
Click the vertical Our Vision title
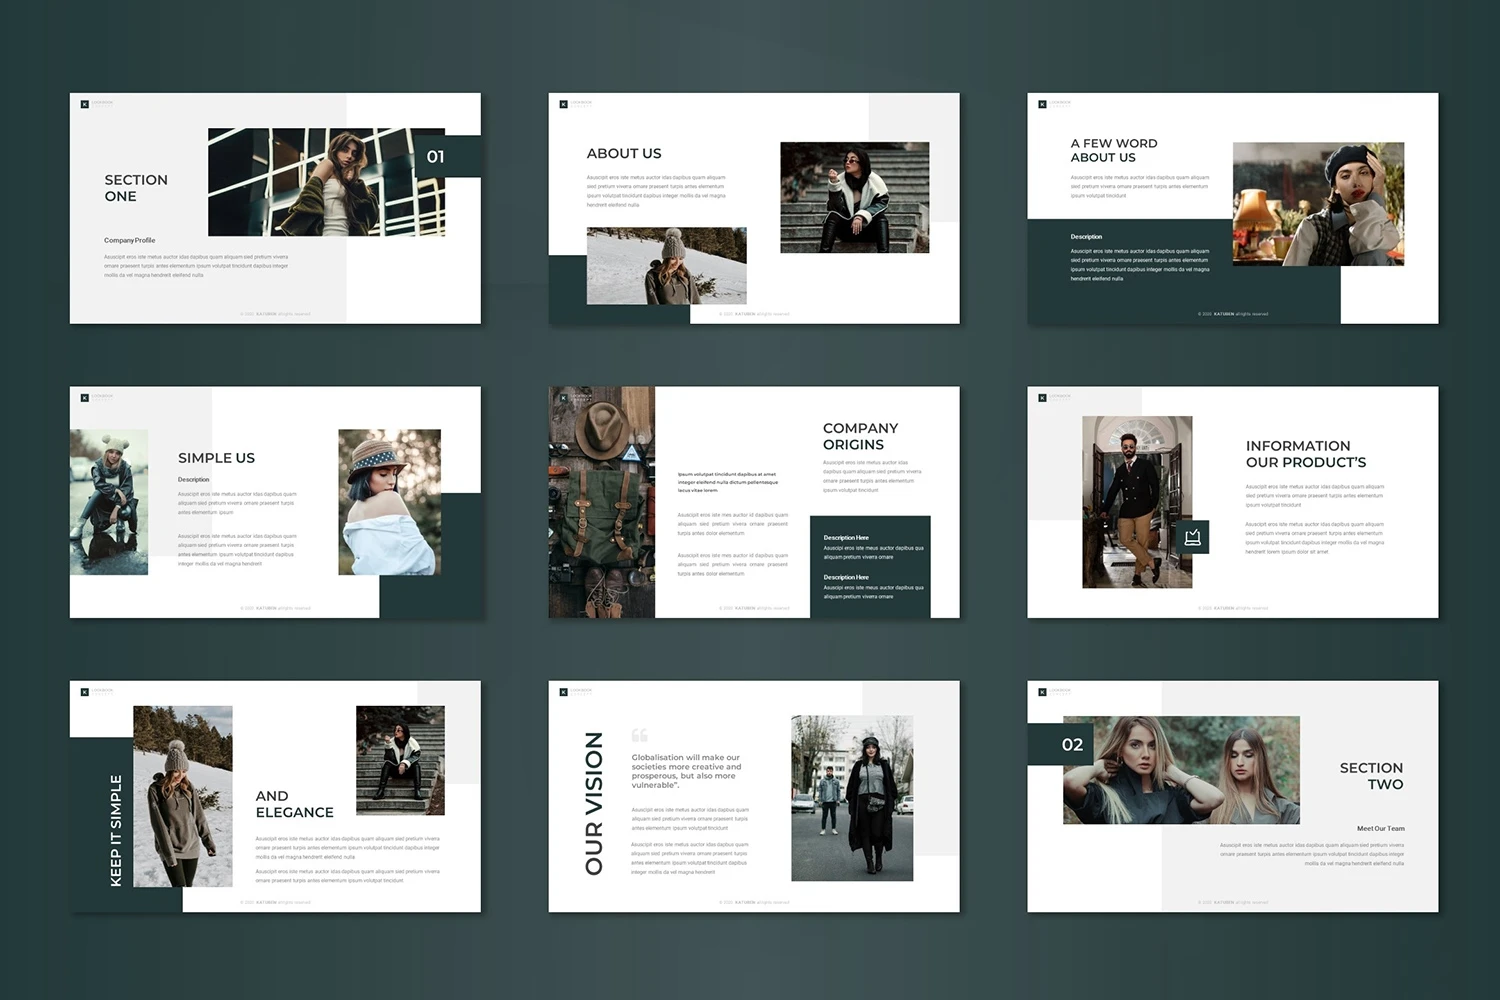coord(594,803)
